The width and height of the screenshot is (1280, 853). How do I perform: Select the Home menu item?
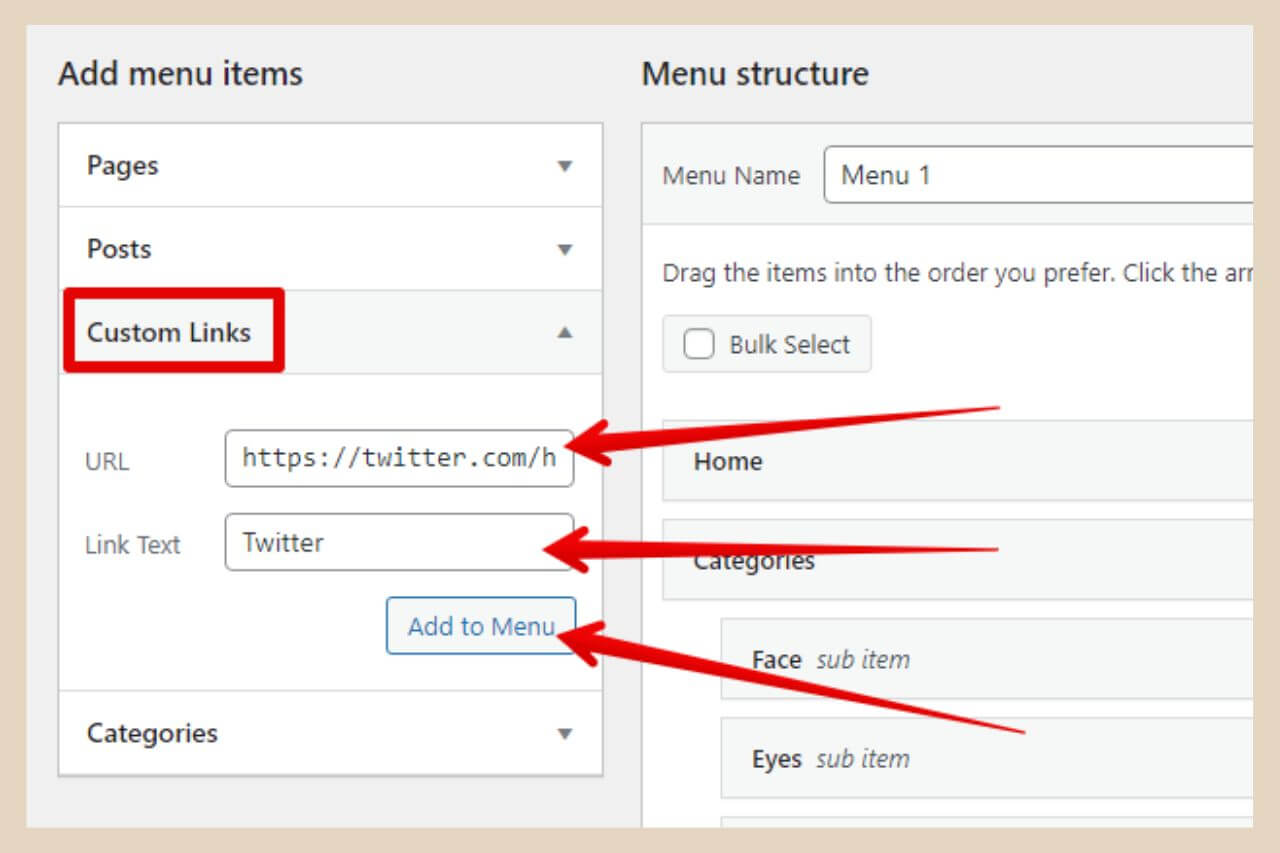(727, 461)
